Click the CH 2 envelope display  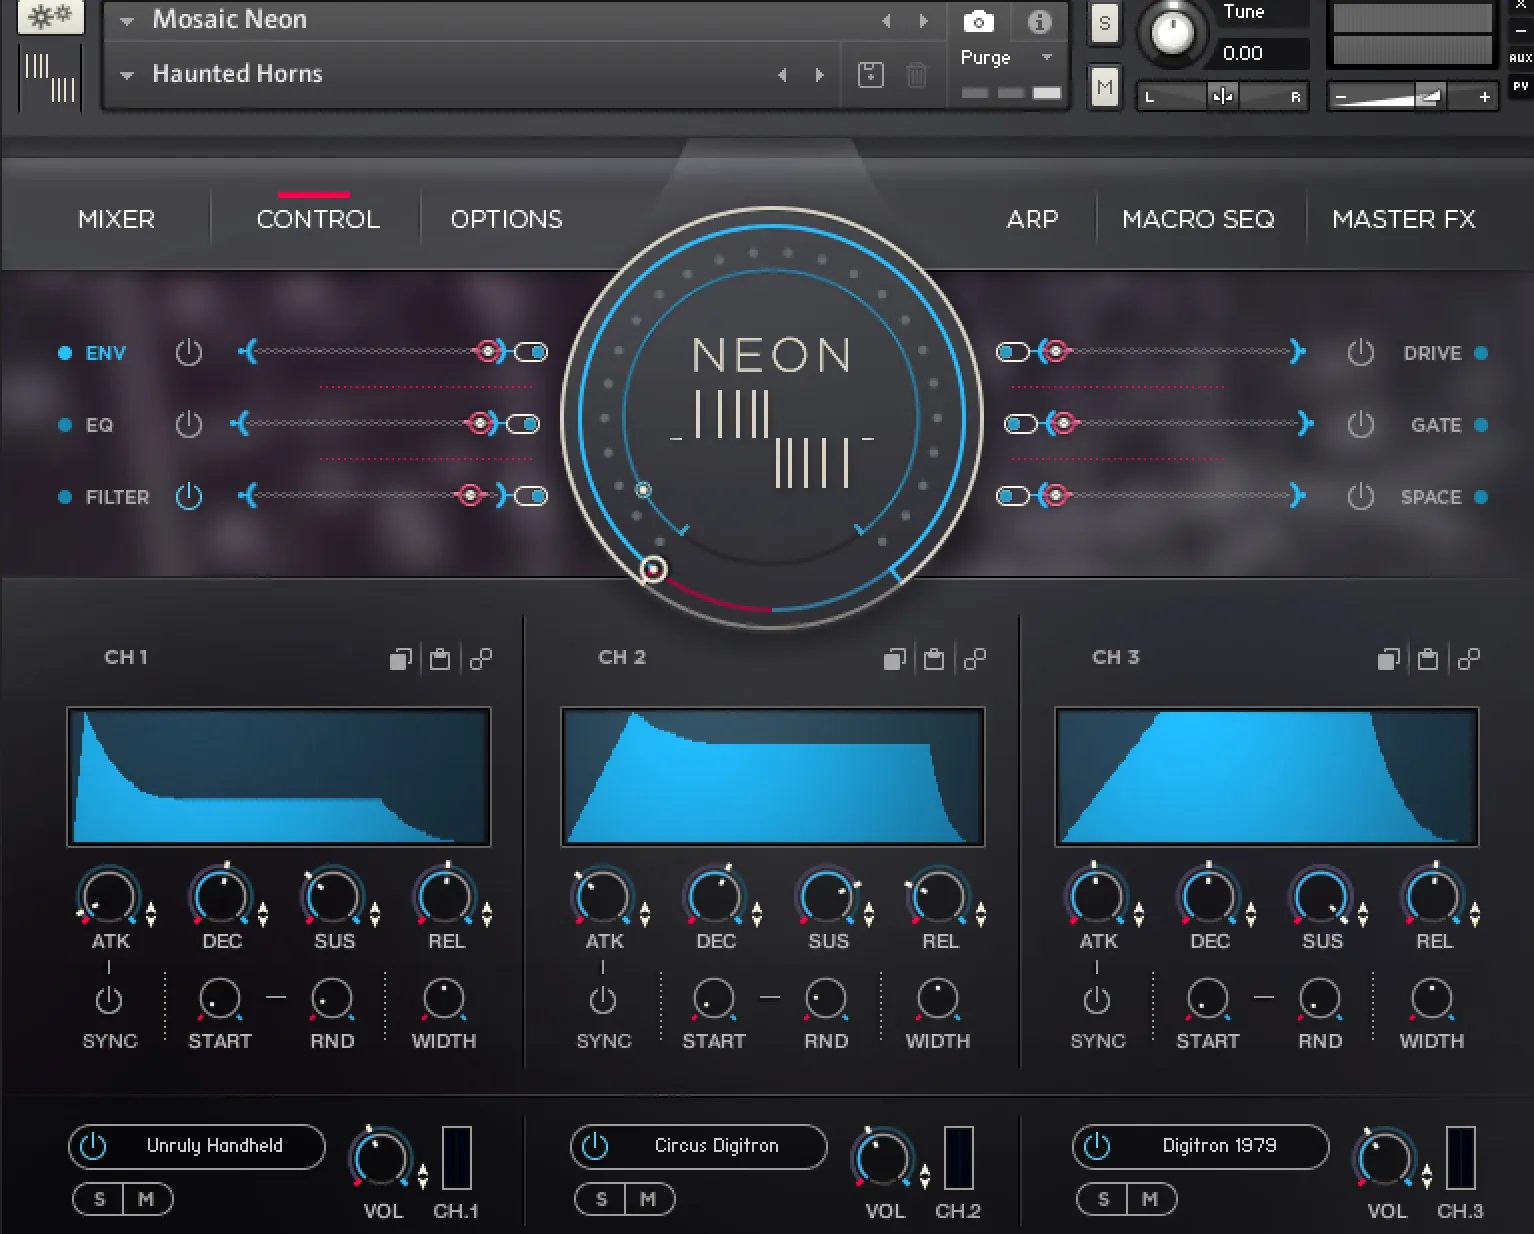(772, 777)
